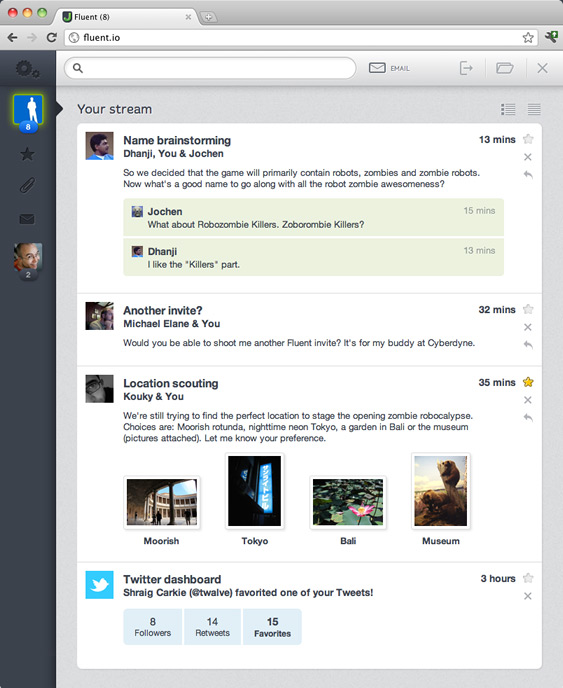Dismiss the Twitter dashboard item
This screenshot has height=688, width=563.
[528, 596]
